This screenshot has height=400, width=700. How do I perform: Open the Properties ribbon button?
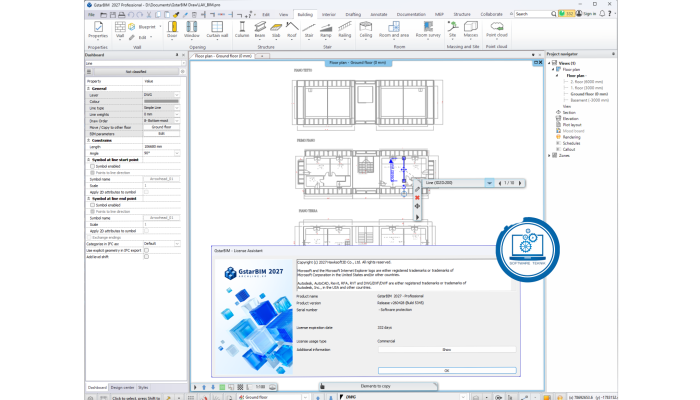coord(98,30)
